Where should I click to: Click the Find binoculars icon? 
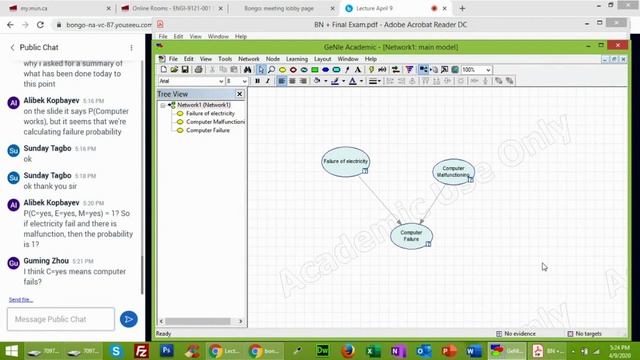(248, 70)
